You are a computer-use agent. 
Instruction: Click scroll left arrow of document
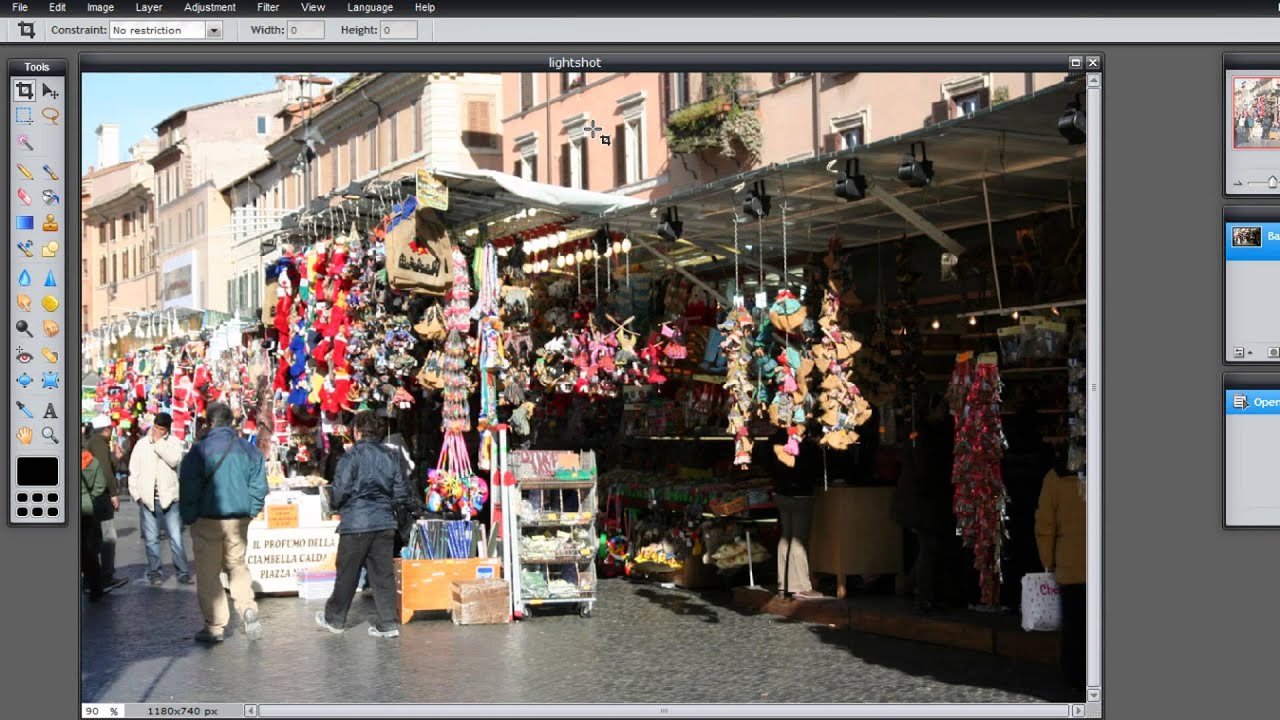[250, 711]
